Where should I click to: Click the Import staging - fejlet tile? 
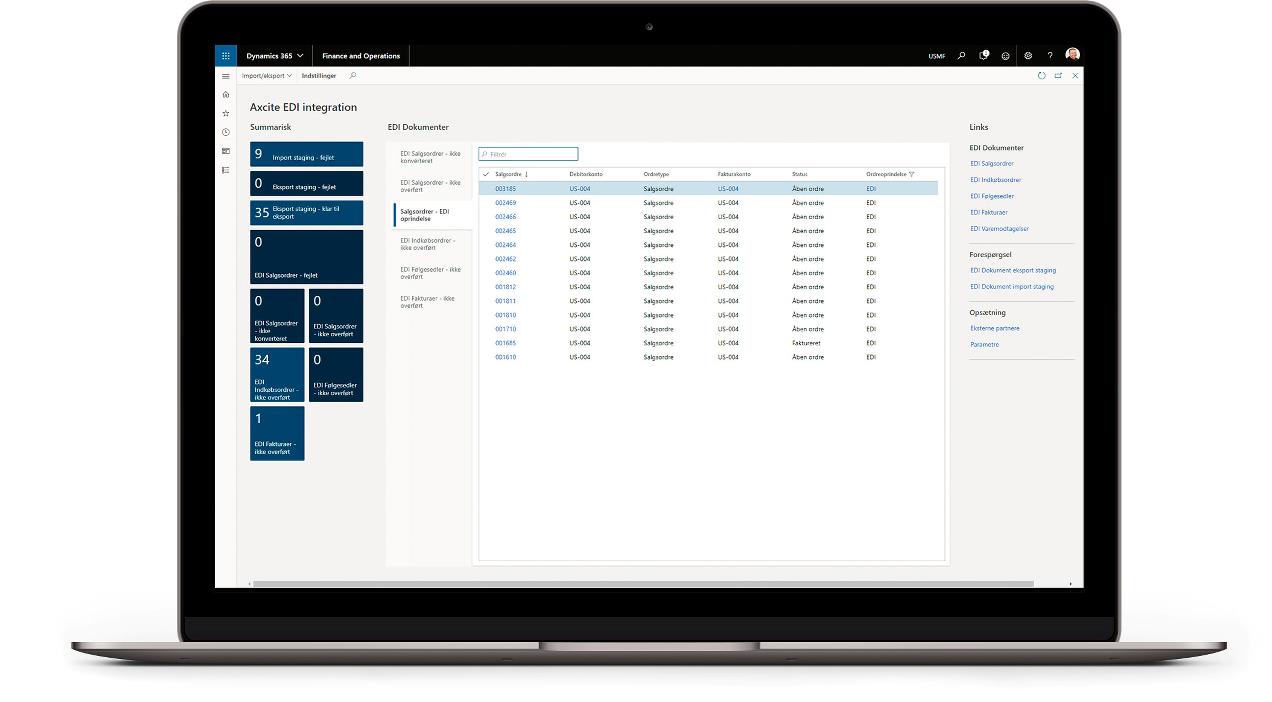(x=306, y=154)
